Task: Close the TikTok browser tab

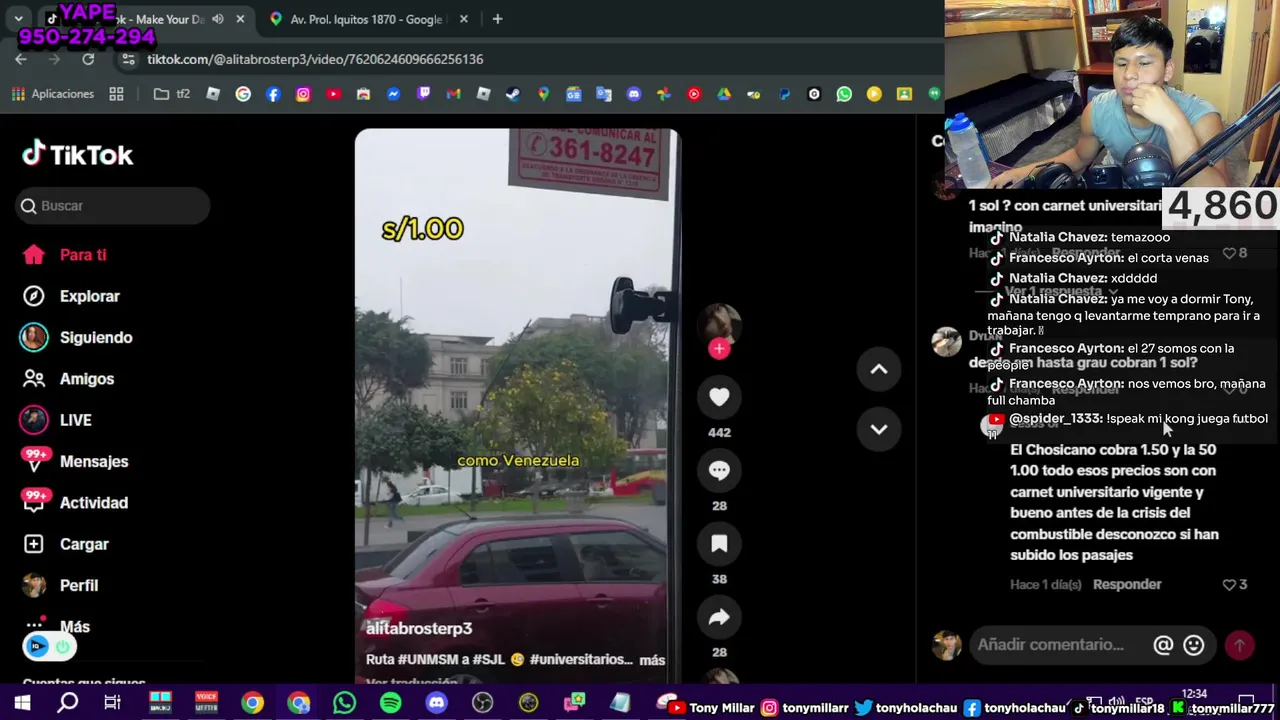Action: pyautogui.click(x=240, y=19)
